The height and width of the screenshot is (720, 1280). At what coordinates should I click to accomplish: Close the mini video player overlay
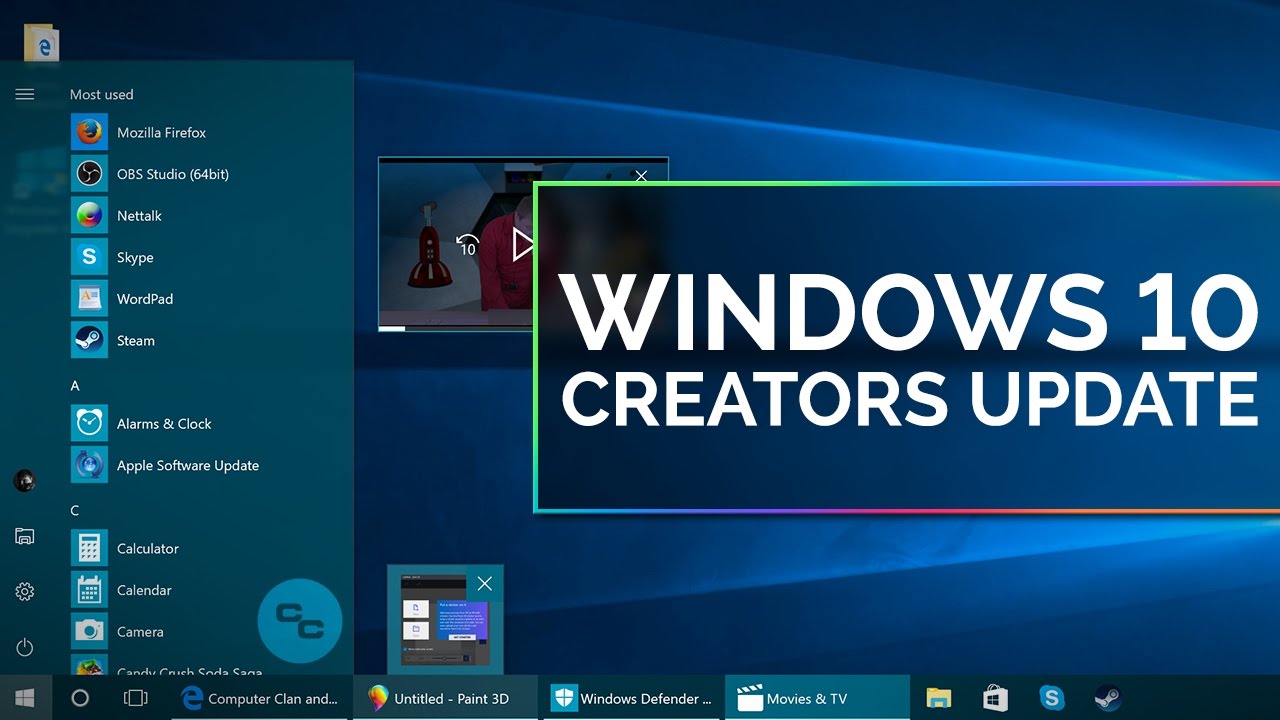[x=641, y=175]
